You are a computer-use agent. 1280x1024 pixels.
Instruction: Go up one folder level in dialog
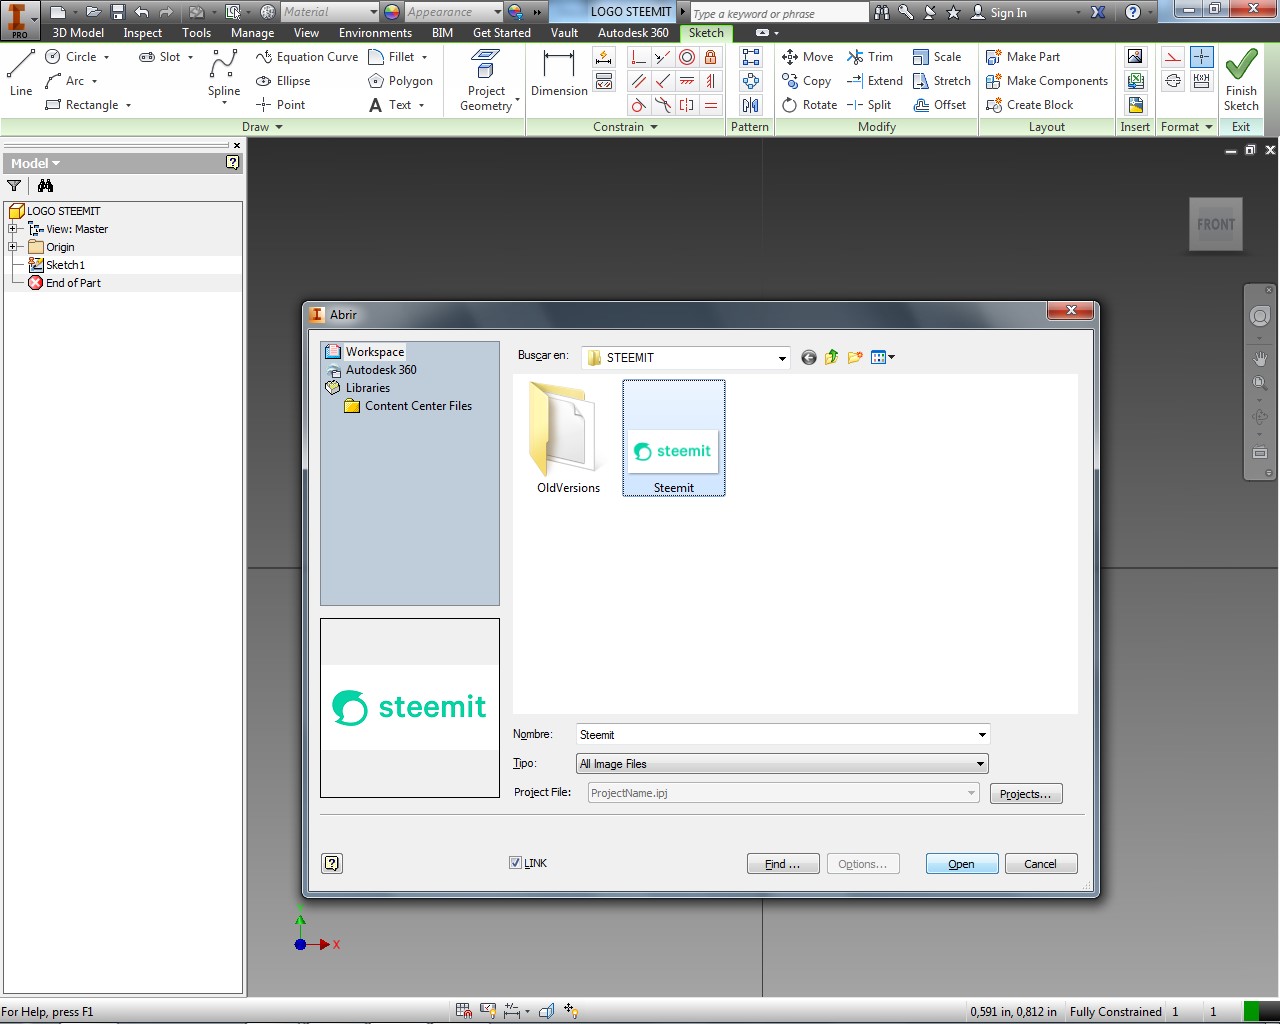[831, 357]
